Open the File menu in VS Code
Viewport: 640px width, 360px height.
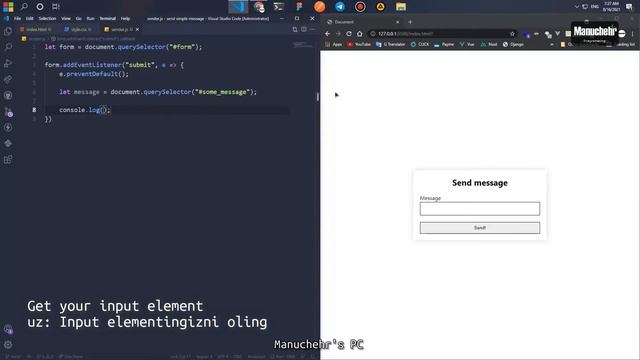tap(17, 18)
